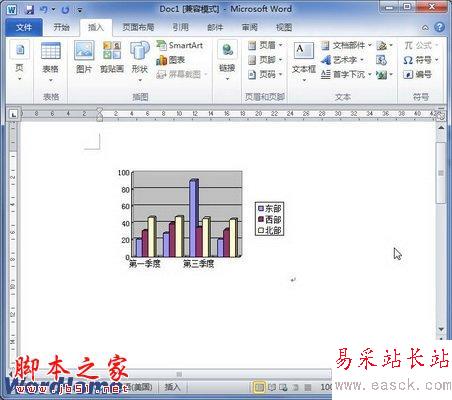Open the 页脚 (Footer) dropdown

coord(265,60)
